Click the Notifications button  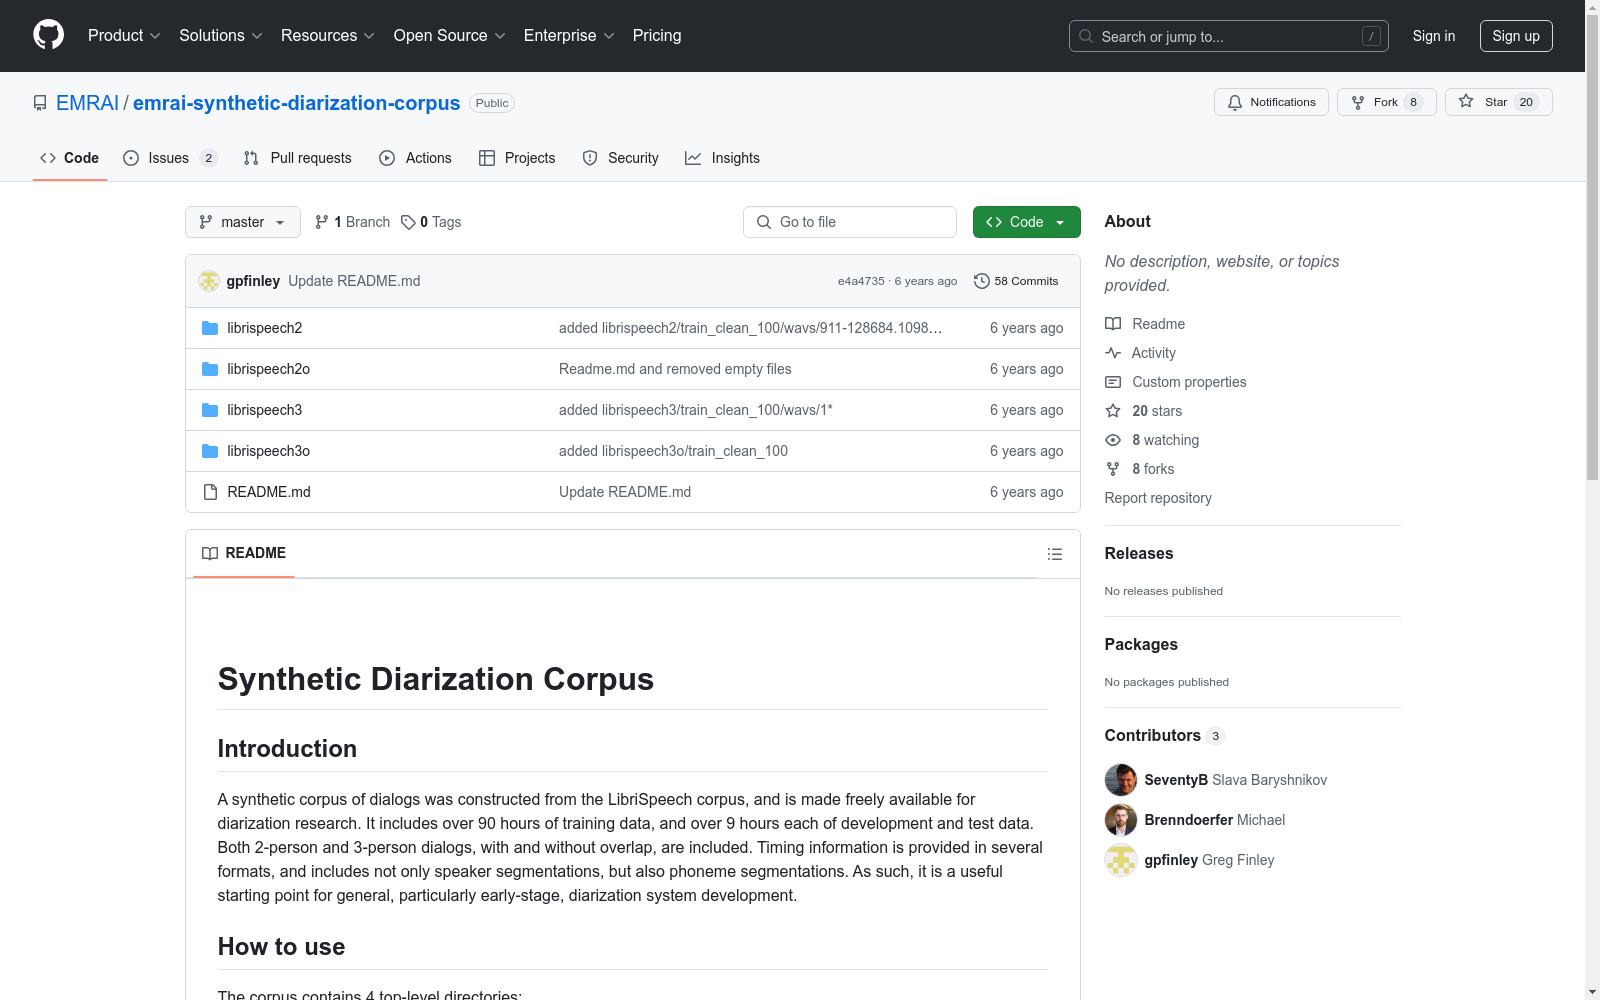(1271, 102)
